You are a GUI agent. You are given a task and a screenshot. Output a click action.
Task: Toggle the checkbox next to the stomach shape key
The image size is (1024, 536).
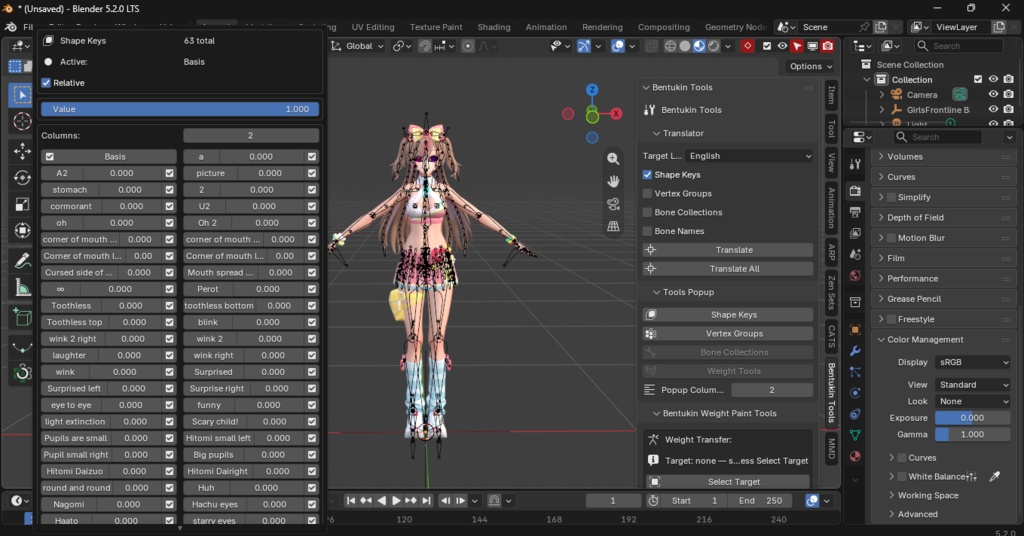point(170,189)
